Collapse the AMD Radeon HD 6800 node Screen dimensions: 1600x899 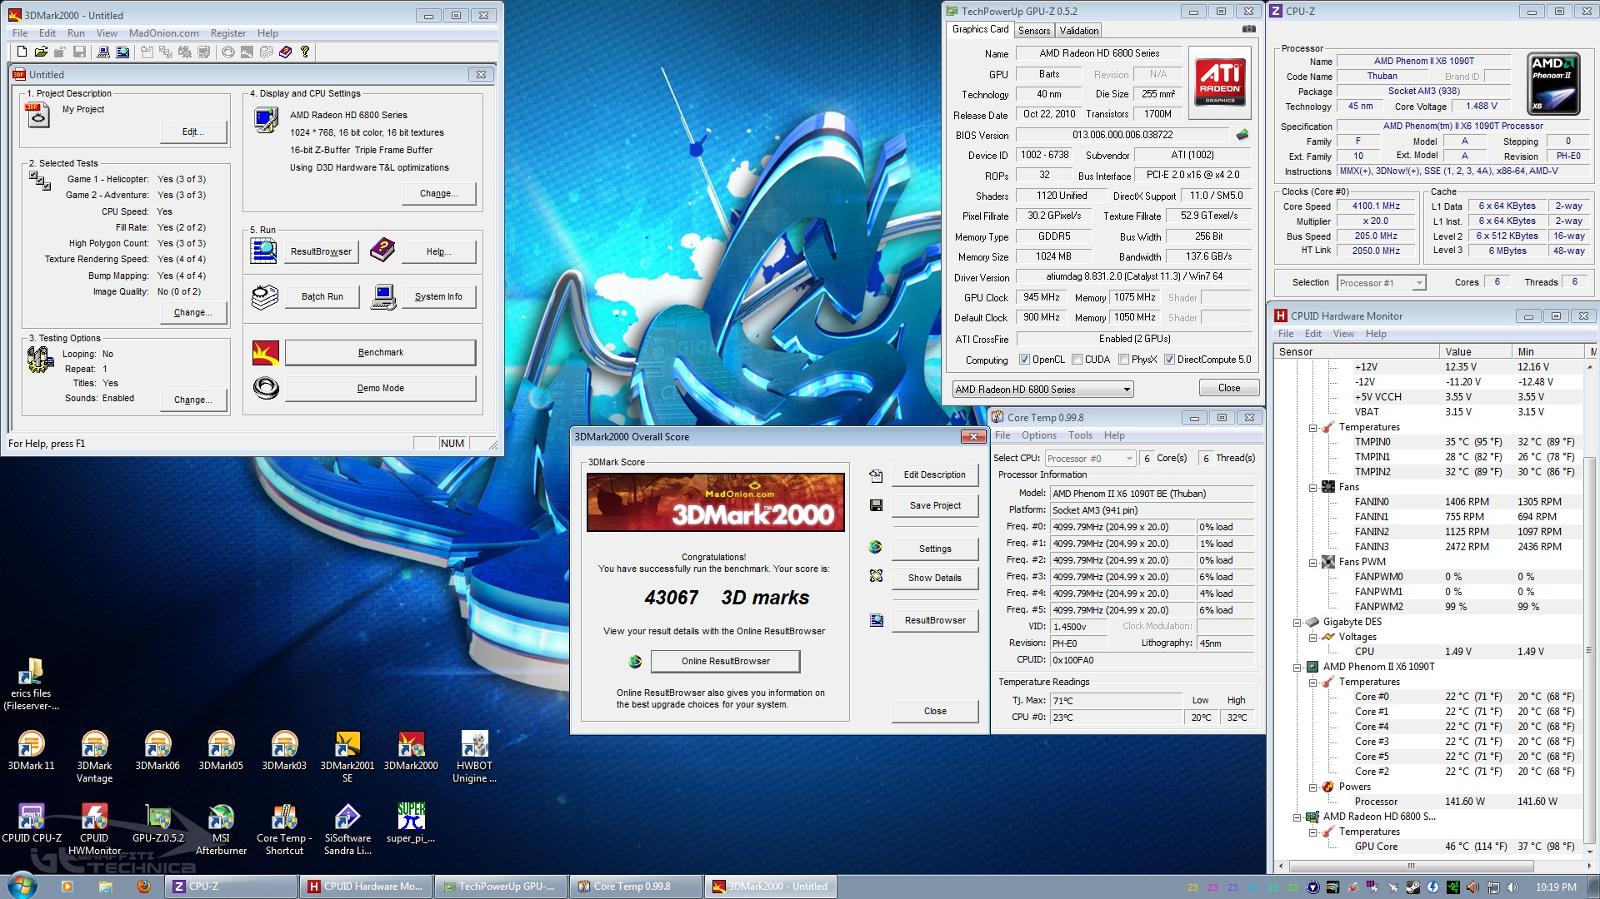click(x=1297, y=817)
